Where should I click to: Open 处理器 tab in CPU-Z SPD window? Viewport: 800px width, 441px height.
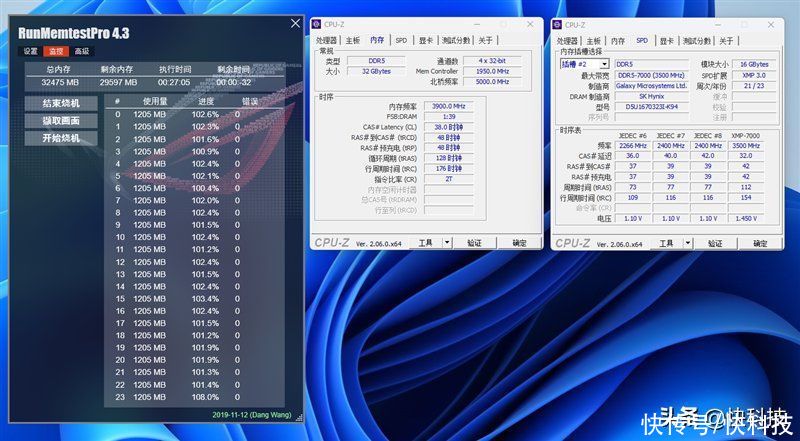pyautogui.click(x=567, y=41)
